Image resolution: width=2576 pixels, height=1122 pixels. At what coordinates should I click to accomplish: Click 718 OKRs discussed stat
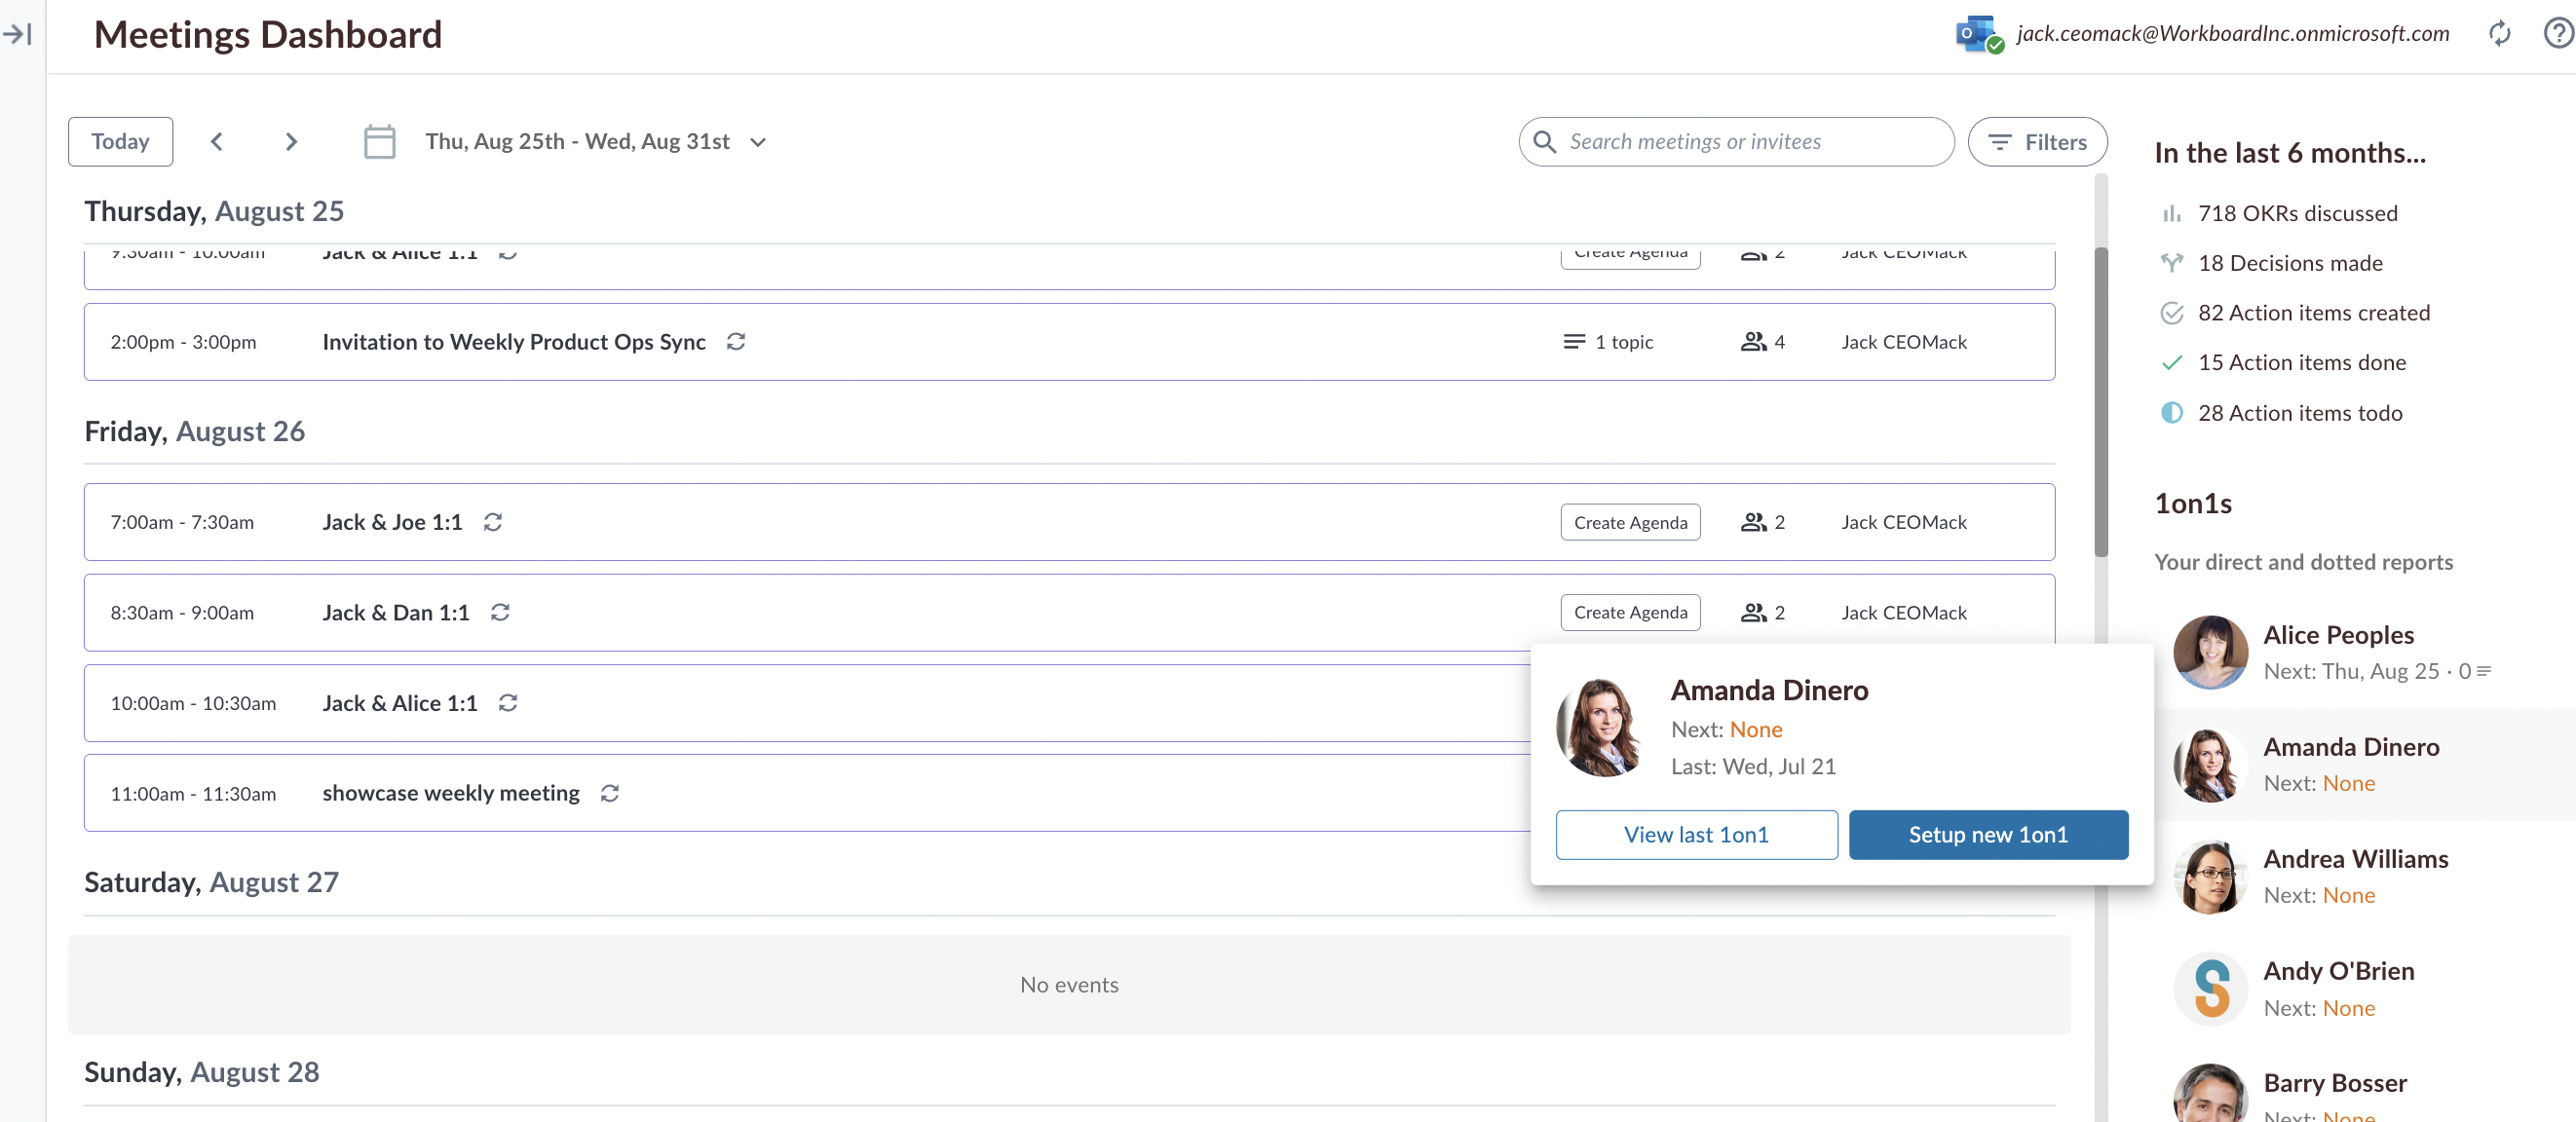[2297, 213]
